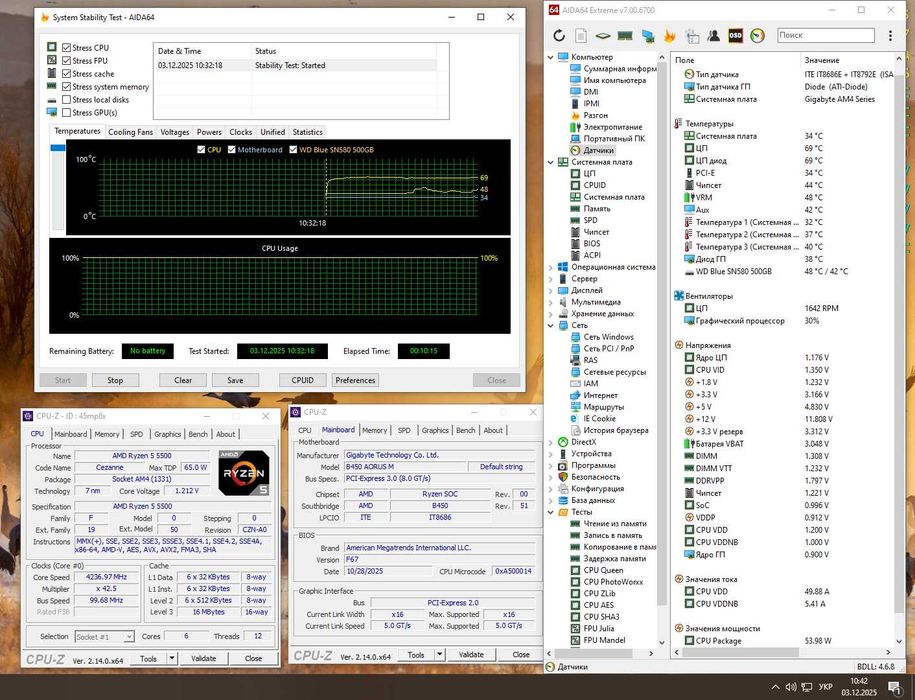The width and height of the screenshot is (915, 700).
Task: Click the gauge benchmark icon in AIDA64 toolbar
Action: [757, 36]
